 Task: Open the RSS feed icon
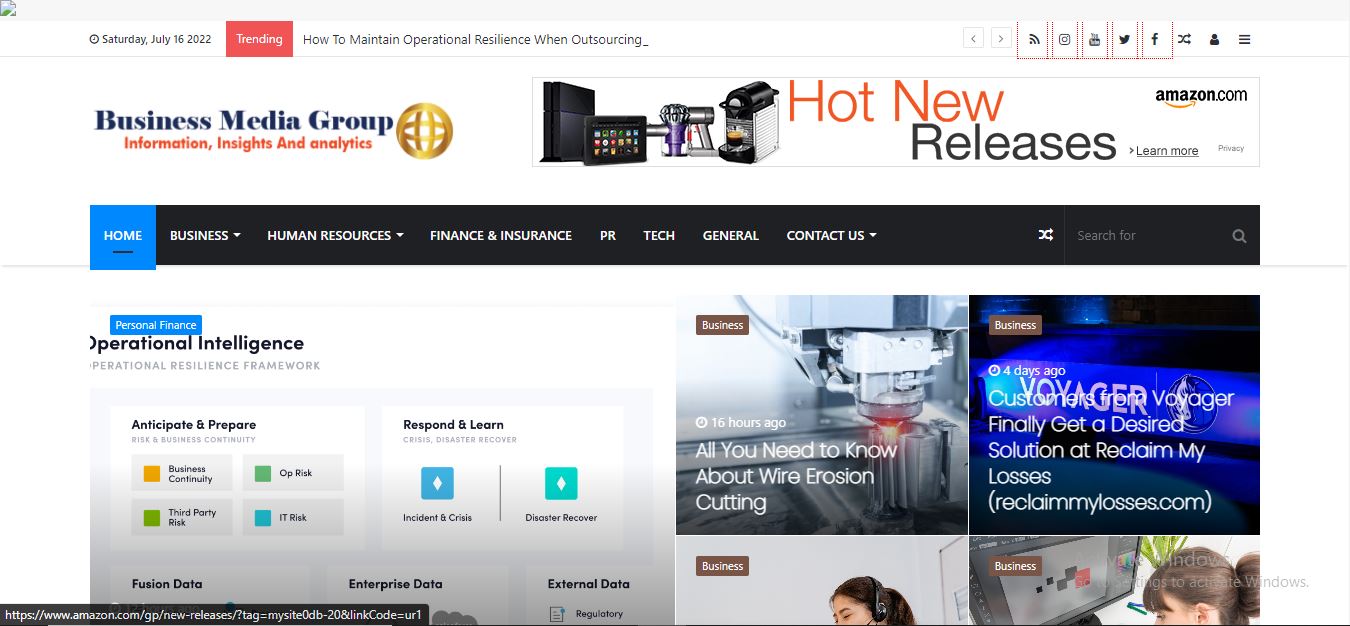[x=1034, y=40]
